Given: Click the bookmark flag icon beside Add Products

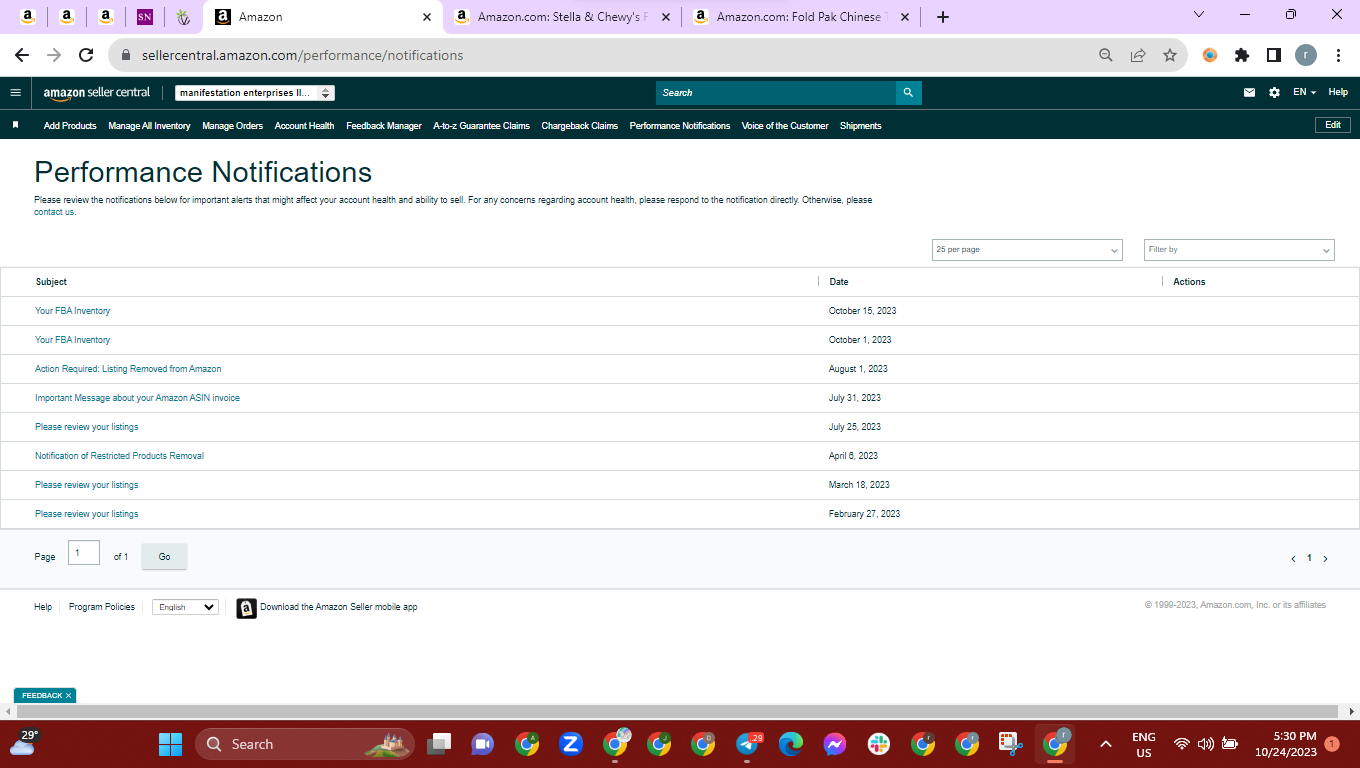Looking at the screenshot, I should tap(15, 125).
